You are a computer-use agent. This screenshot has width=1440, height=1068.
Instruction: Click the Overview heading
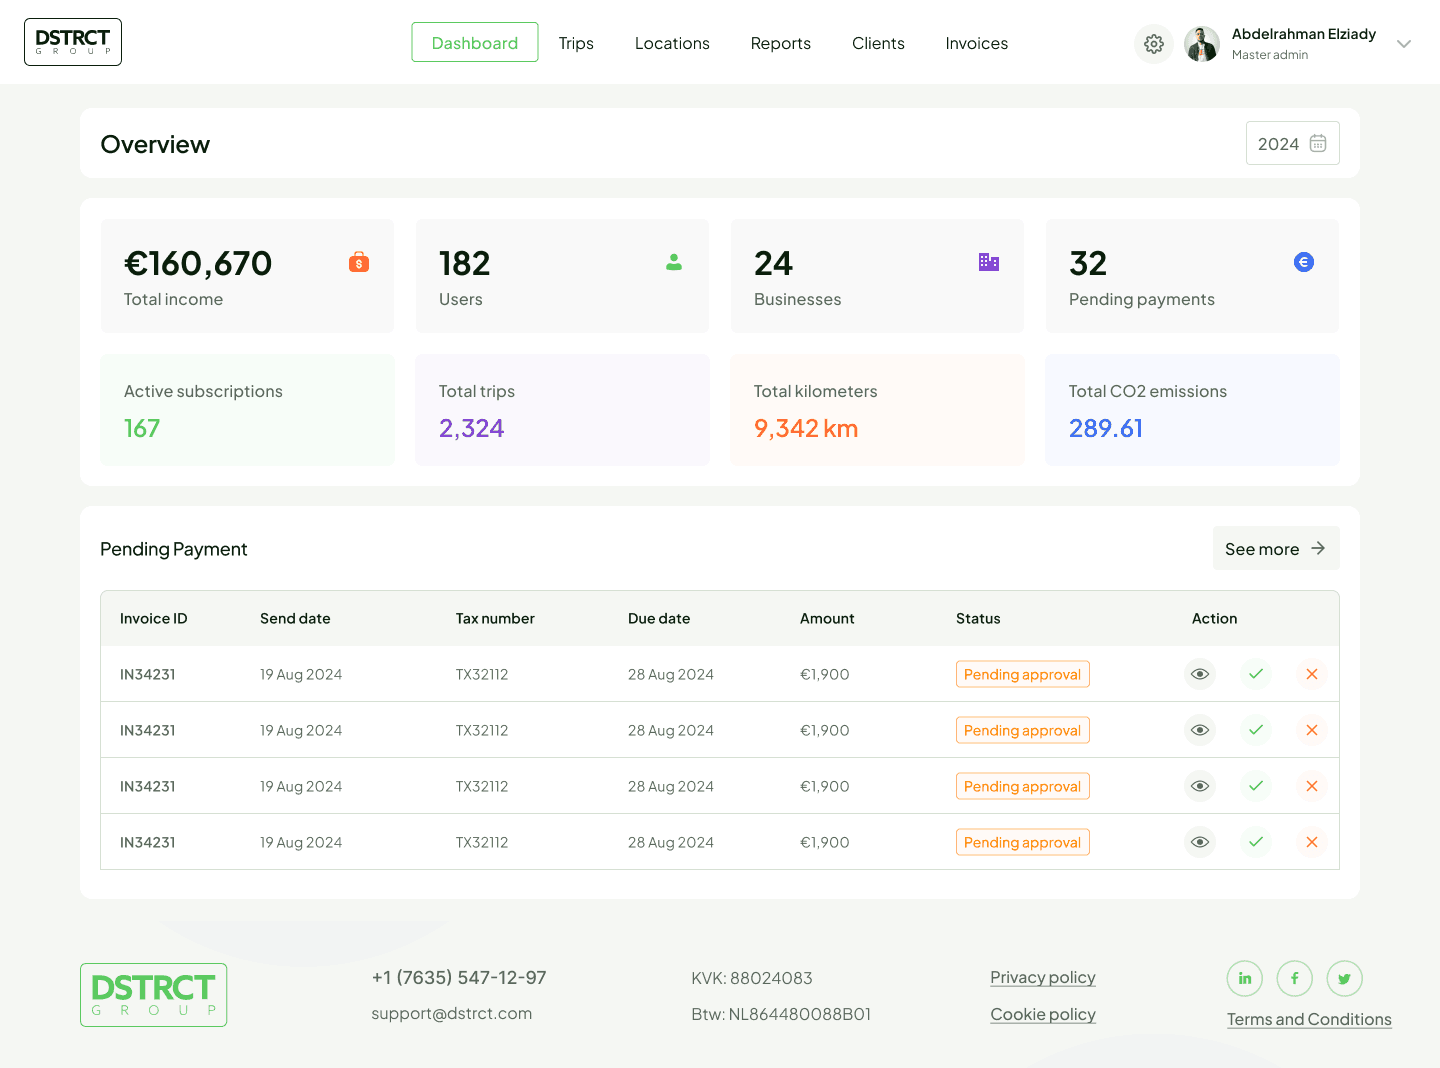pyautogui.click(x=155, y=144)
